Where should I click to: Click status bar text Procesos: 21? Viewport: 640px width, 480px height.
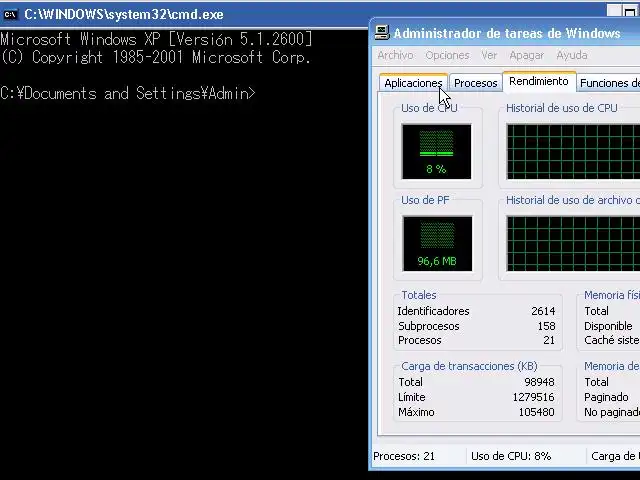(x=404, y=456)
